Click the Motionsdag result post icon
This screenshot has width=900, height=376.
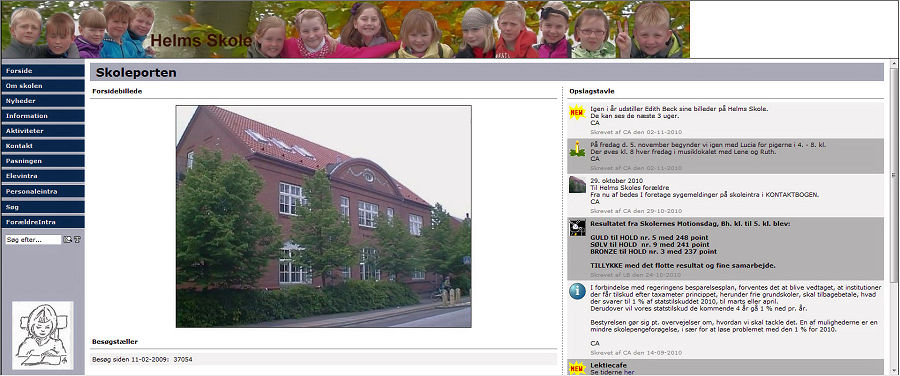(577, 228)
